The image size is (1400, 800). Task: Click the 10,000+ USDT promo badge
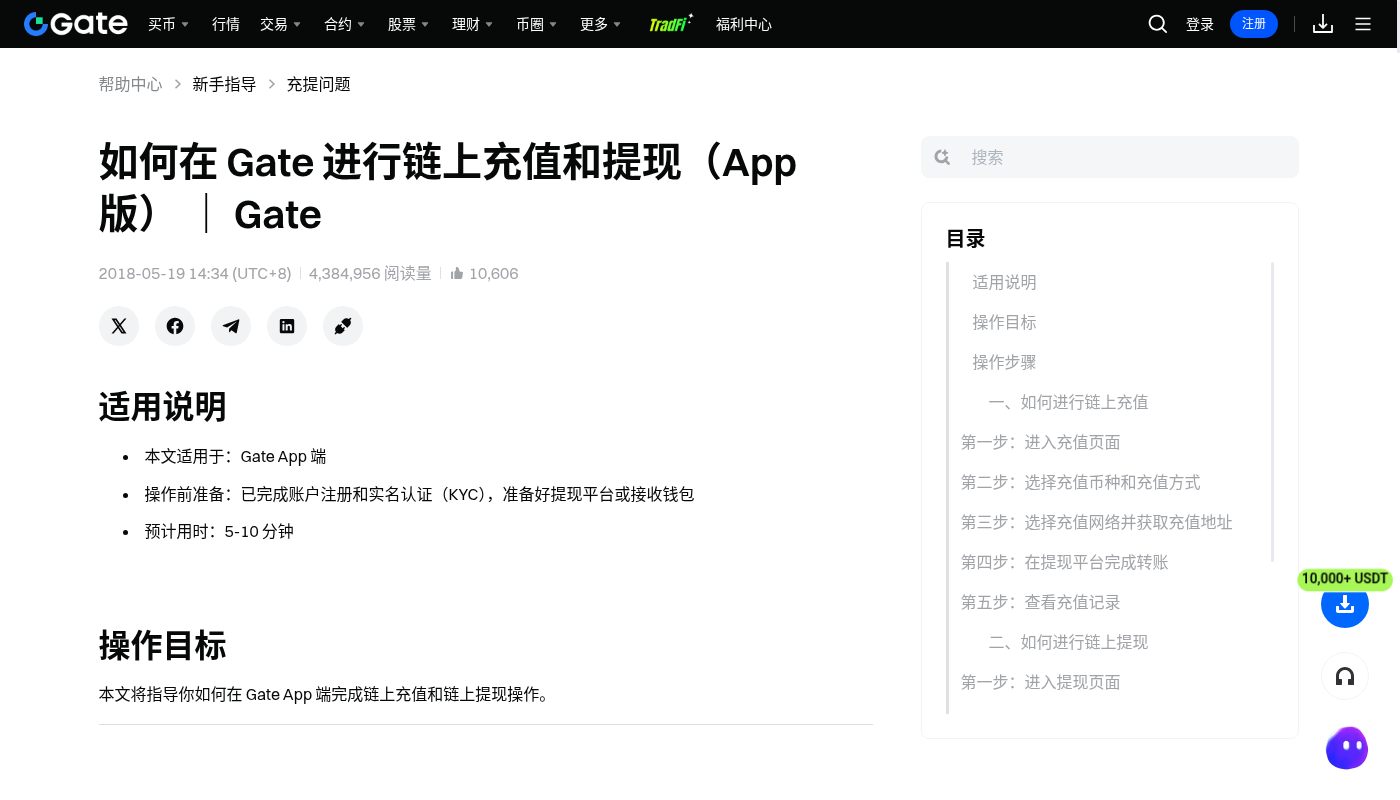click(x=1345, y=579)
